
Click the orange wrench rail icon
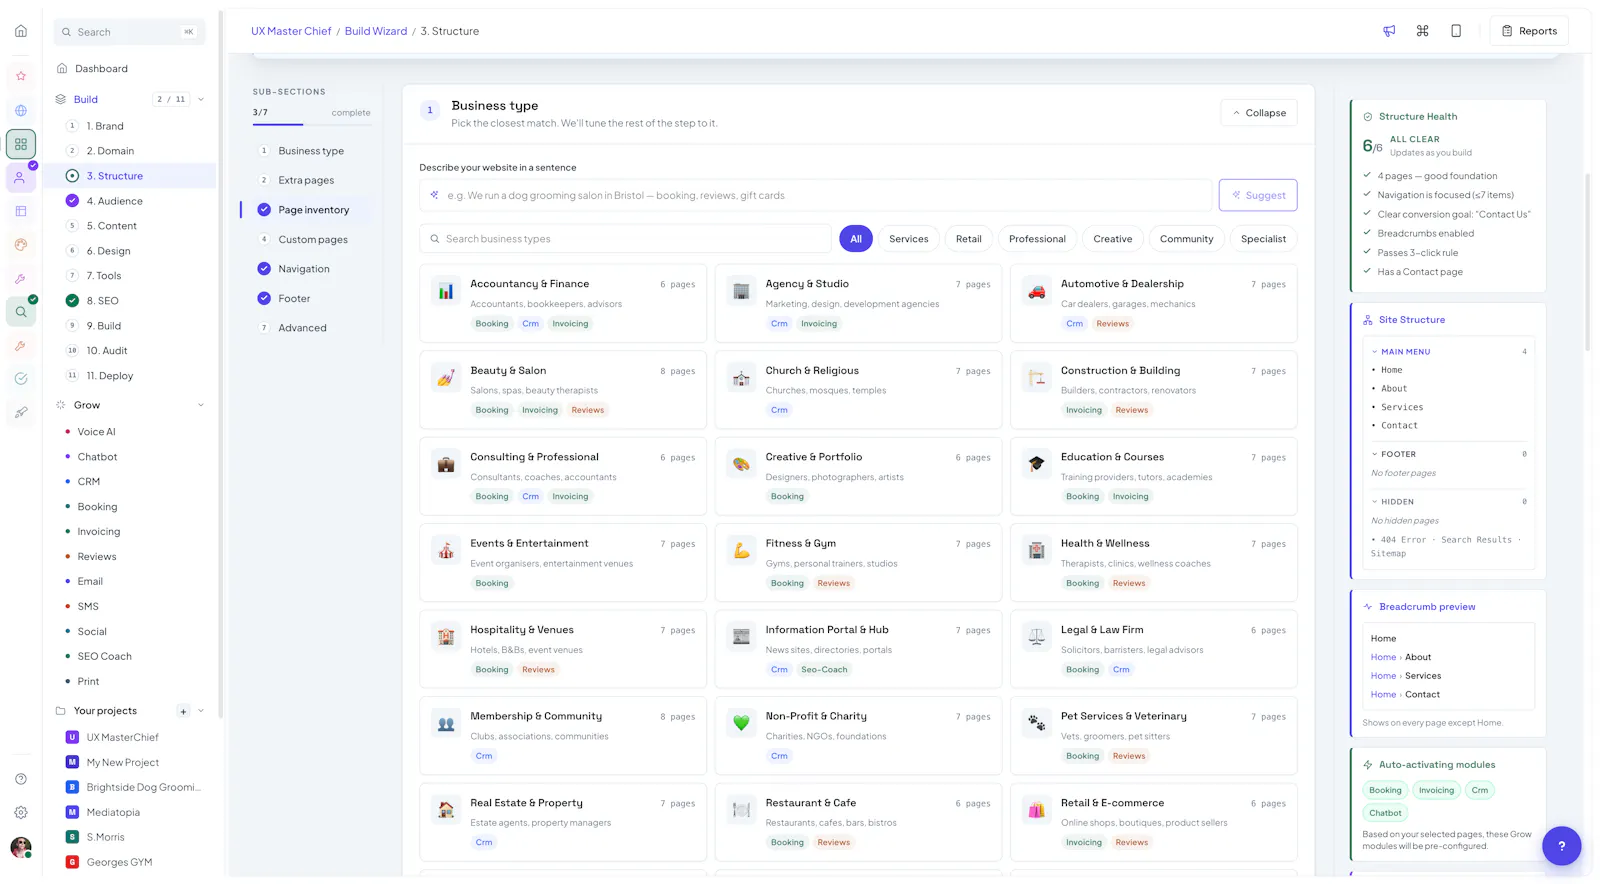tap(21, 346)
